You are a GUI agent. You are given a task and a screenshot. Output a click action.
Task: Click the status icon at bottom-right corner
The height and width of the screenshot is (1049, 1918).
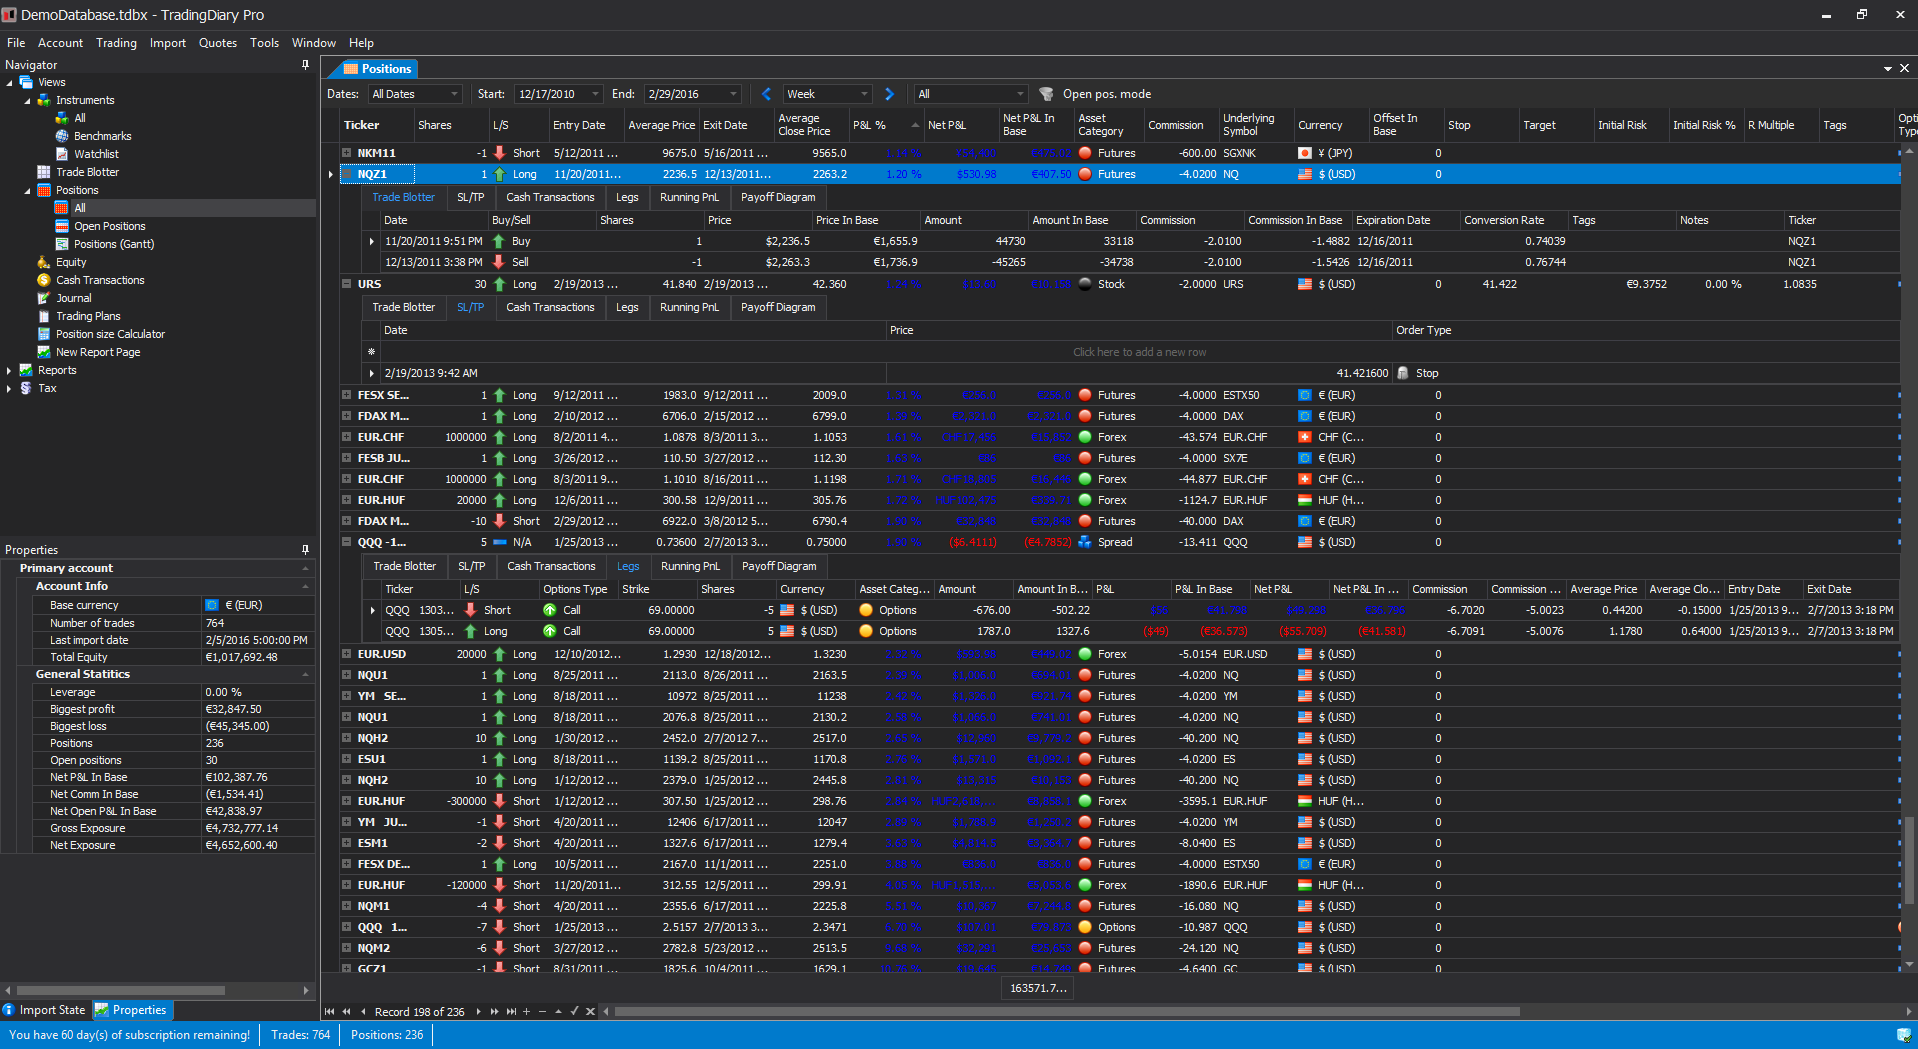point(1904,1035)
